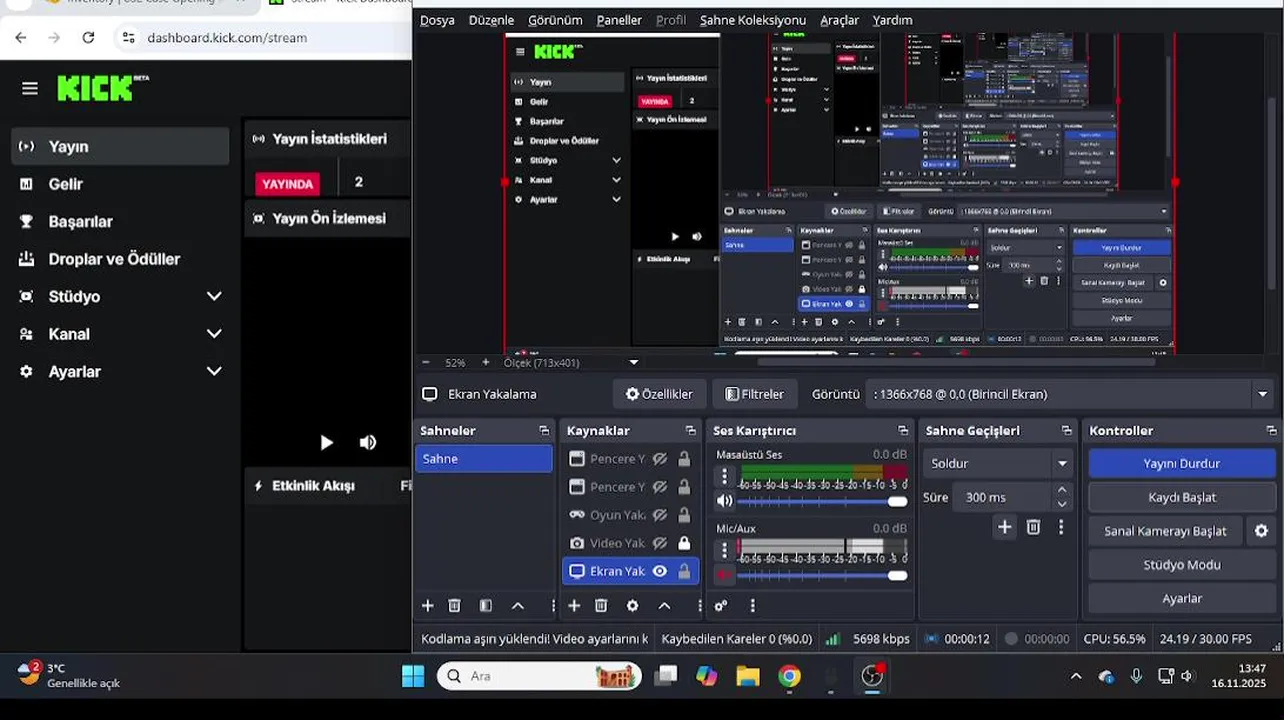Click Sanal Kamerayı Başlat button
1284x720 pixels.
pos(1165,531)
